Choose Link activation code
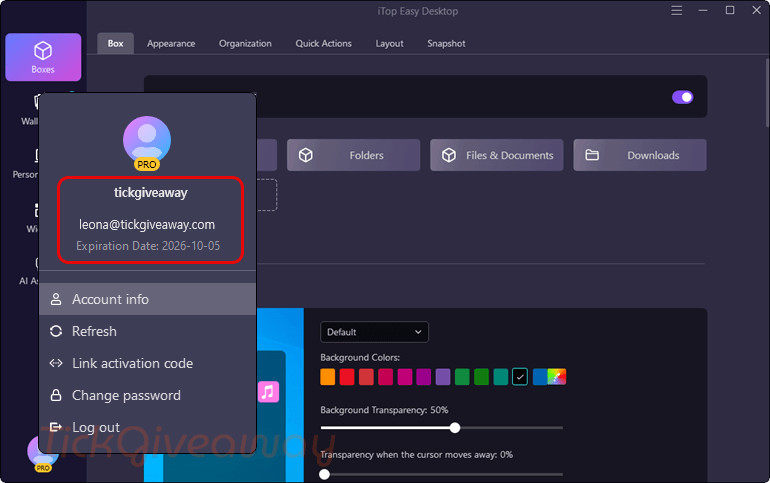The height and width of the screenshot is (483, 770). [147, 363]
